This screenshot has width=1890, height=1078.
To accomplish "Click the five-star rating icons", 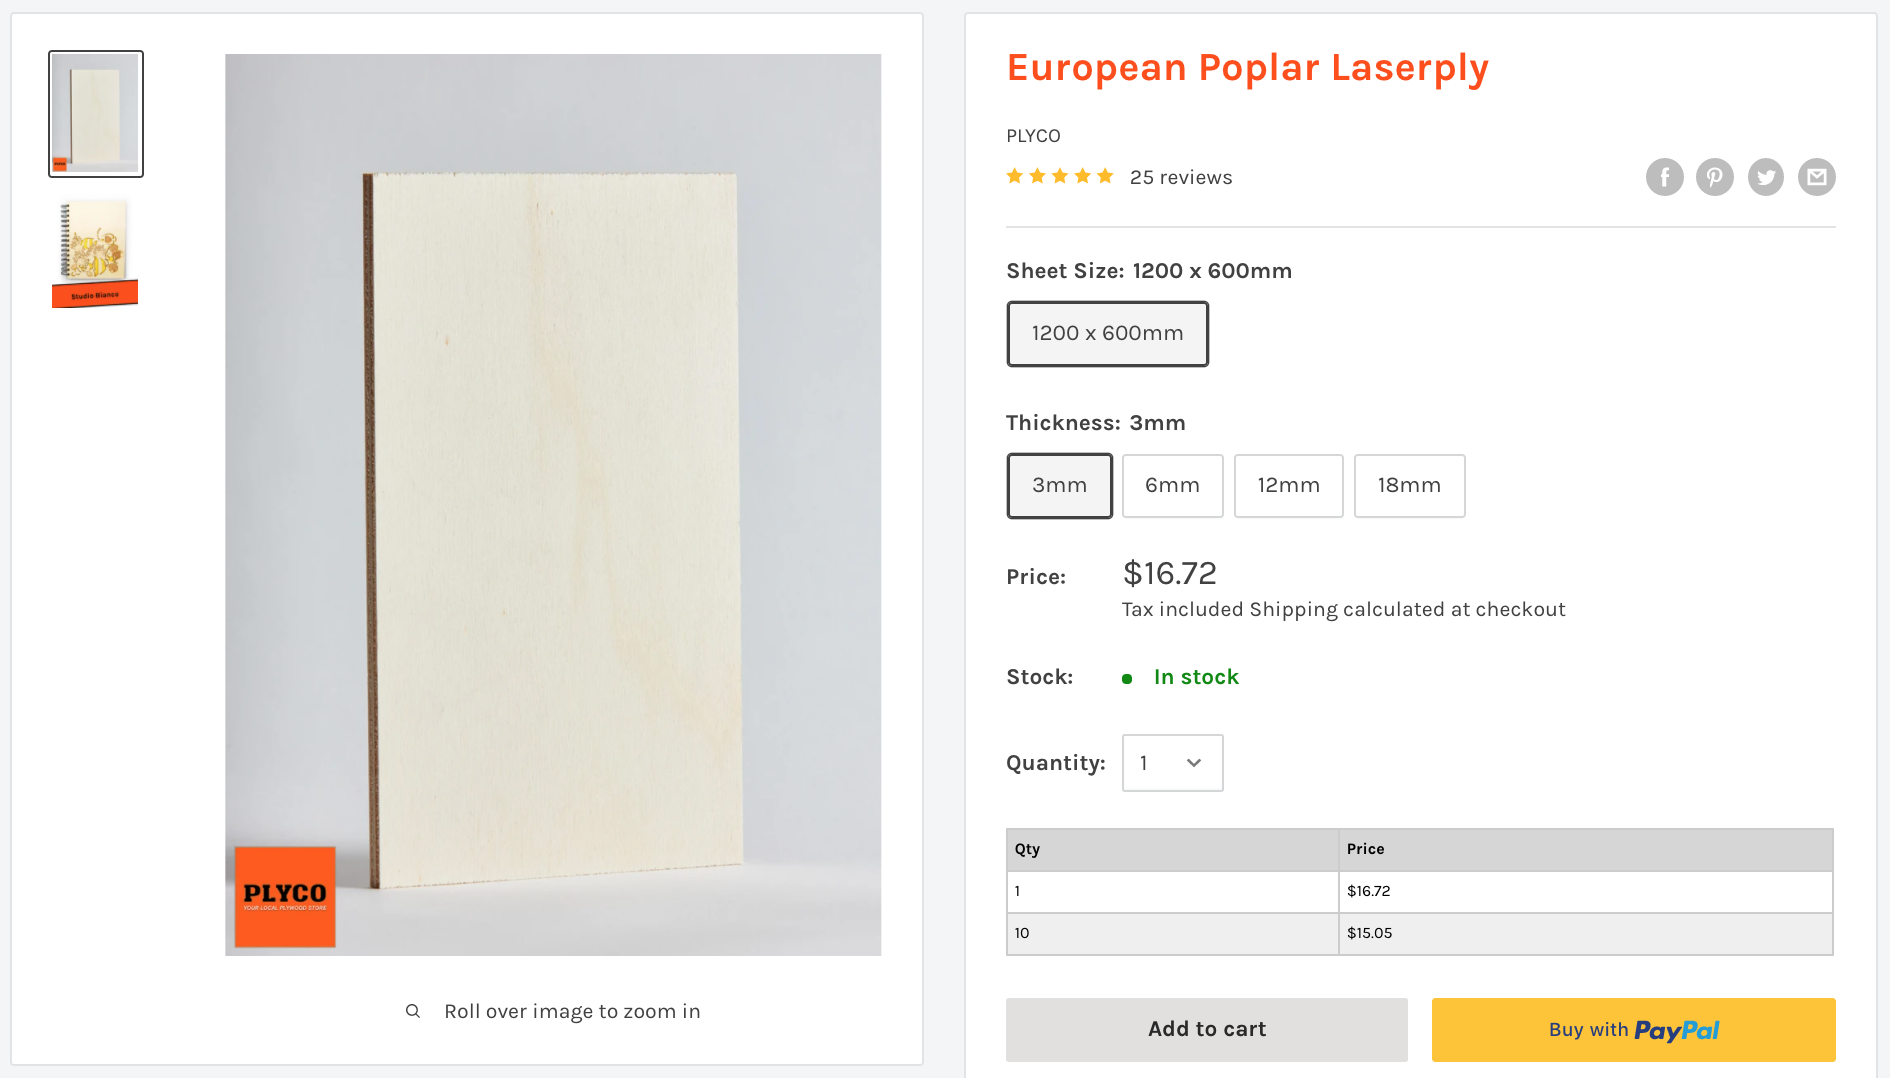I will tap(1059, 177).
